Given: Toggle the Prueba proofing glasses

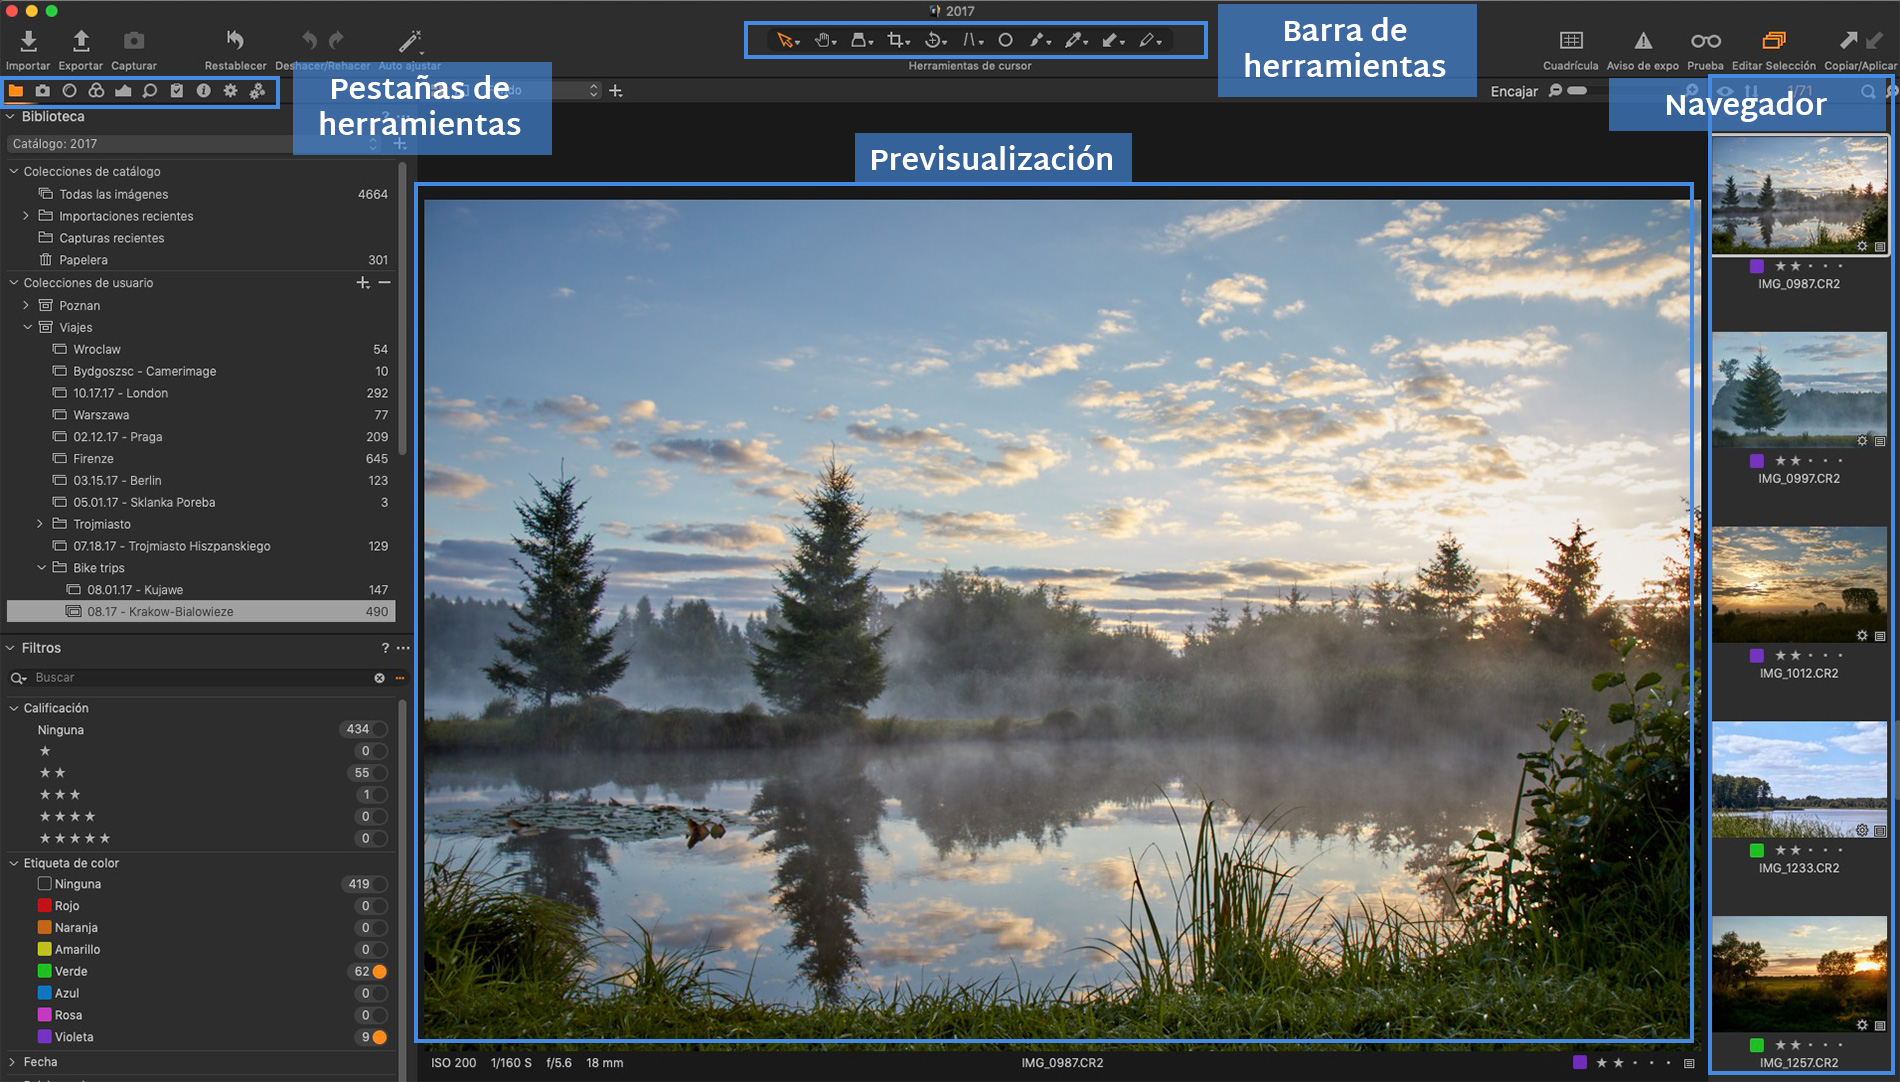Looking at the screenshot, I should pos(1706,40).
